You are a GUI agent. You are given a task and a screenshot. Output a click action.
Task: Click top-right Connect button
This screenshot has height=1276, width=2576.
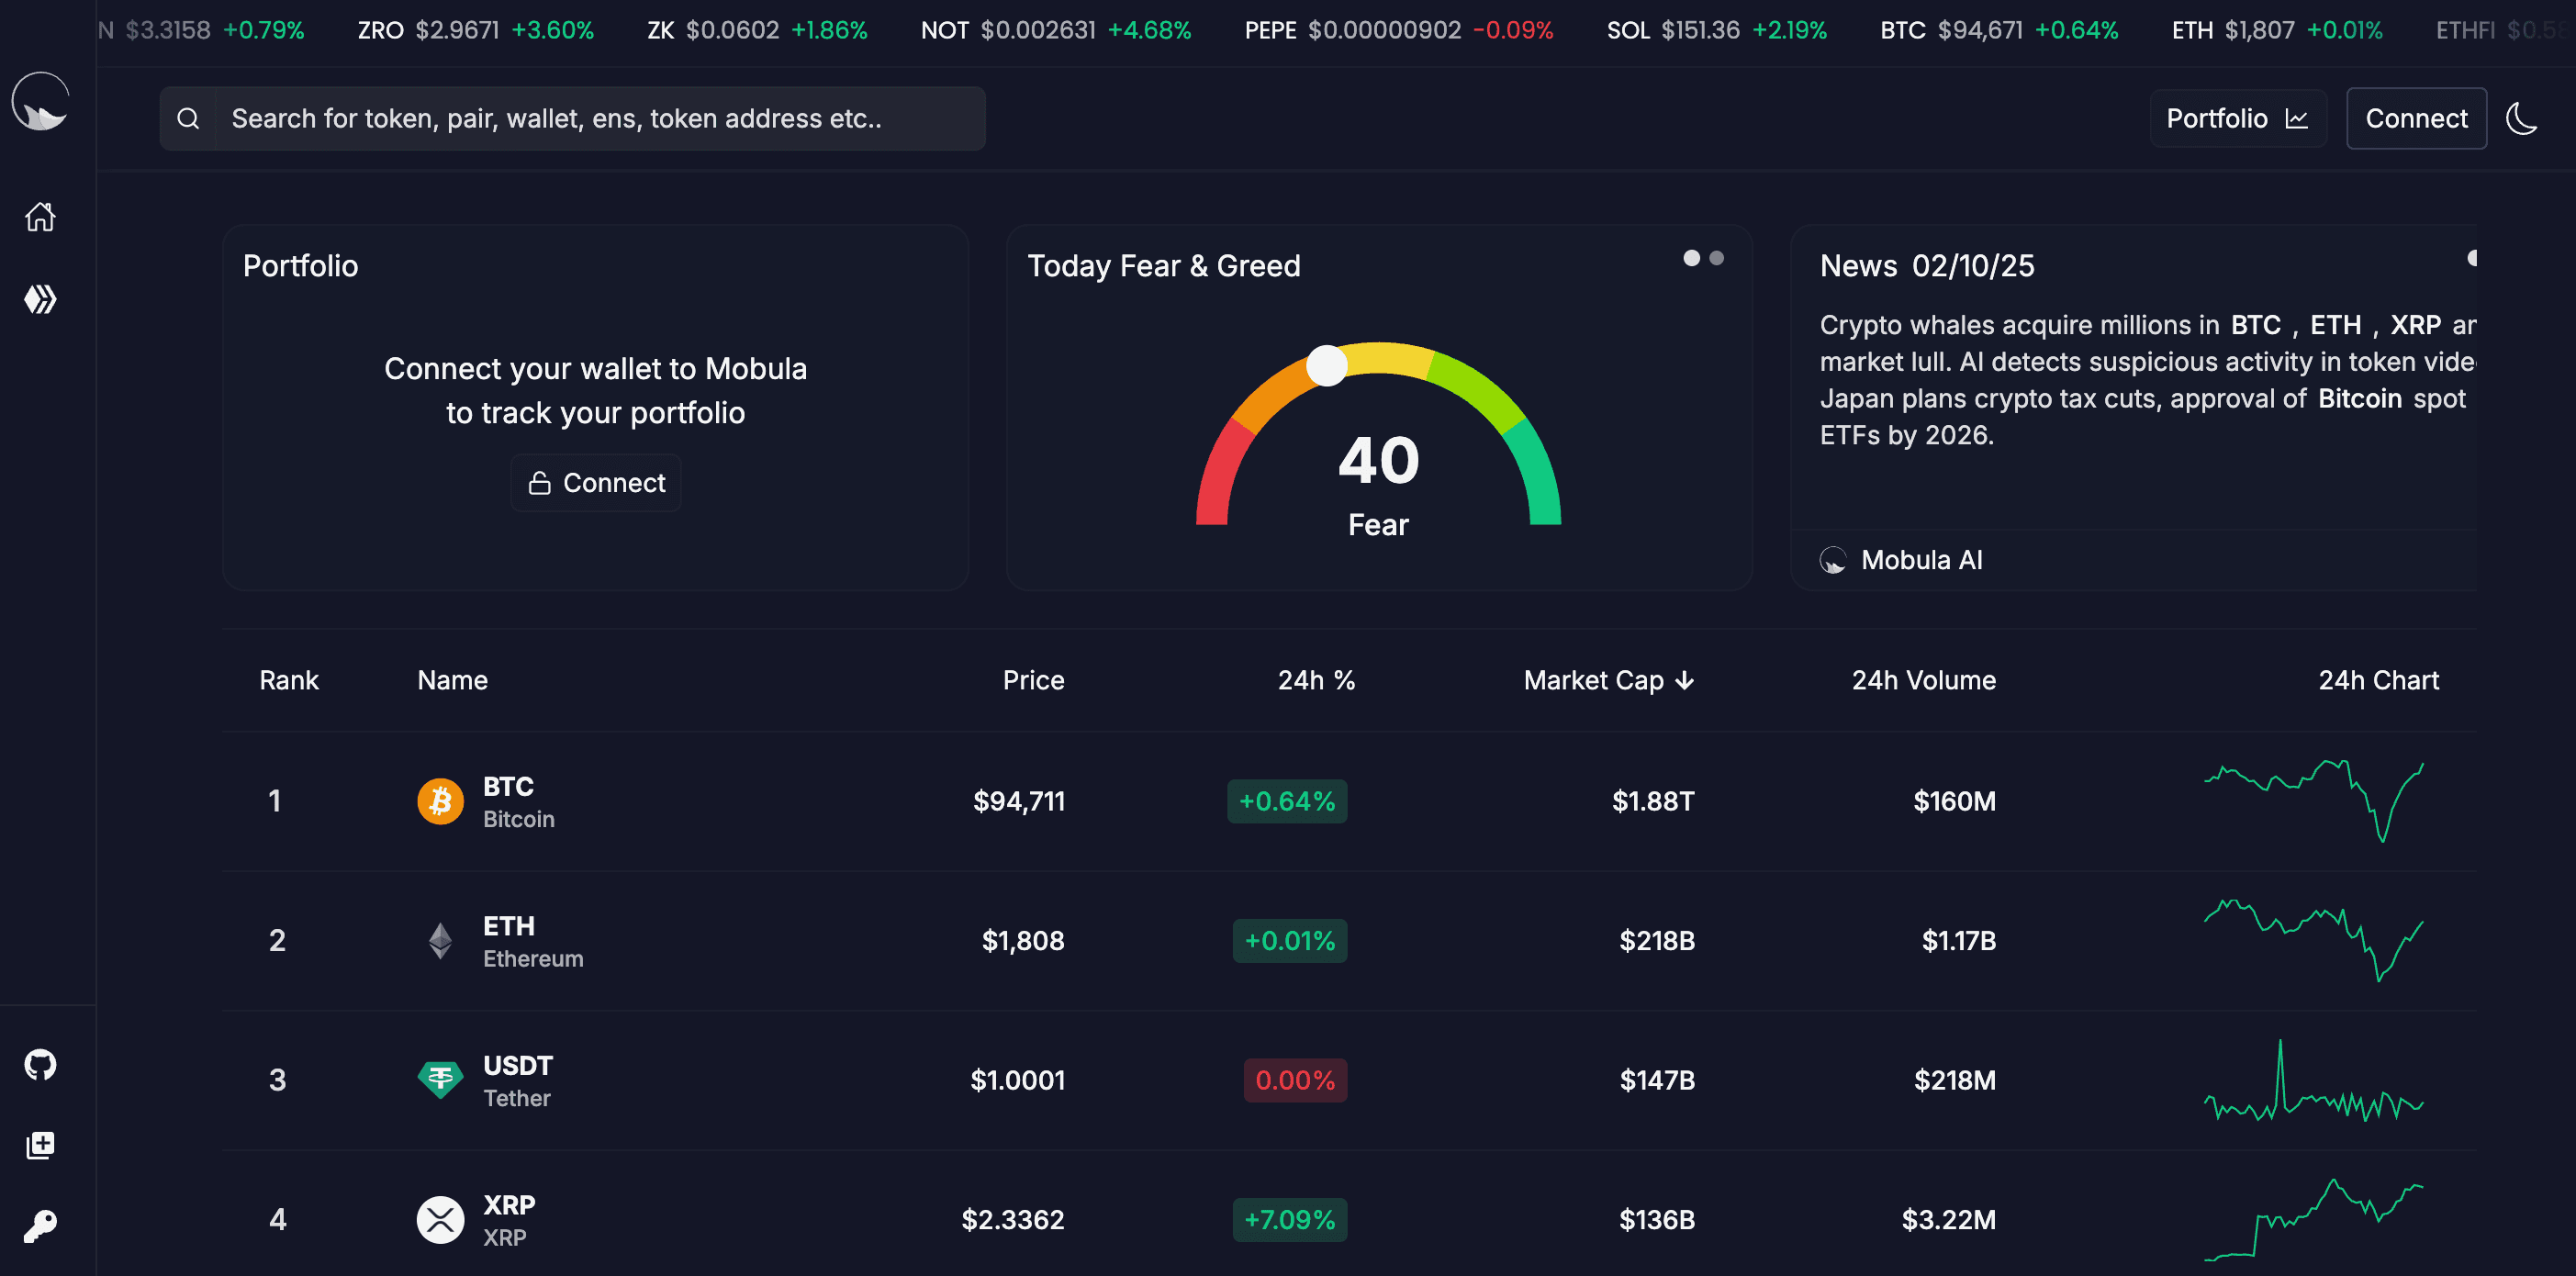coord(2415,119)
